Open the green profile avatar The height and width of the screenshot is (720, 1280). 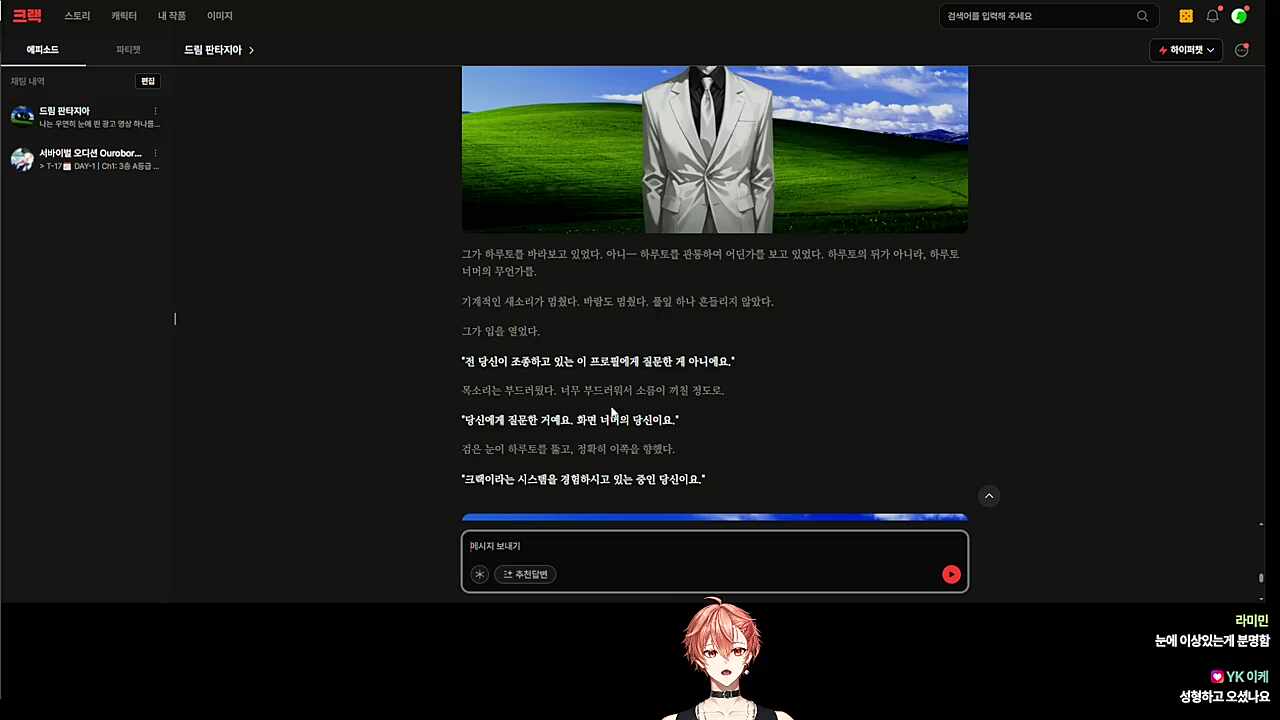pyautogui.click(x=1239, y=16)
